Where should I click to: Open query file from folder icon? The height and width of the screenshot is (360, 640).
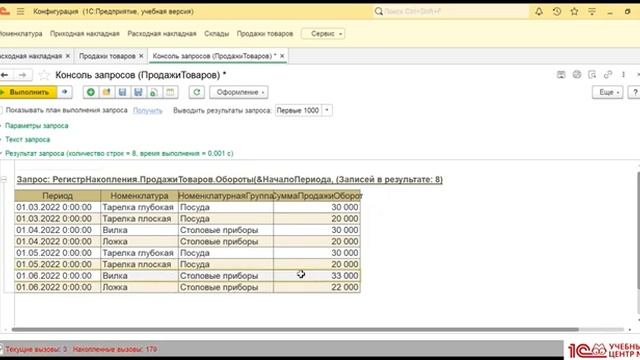click(107, 92)
